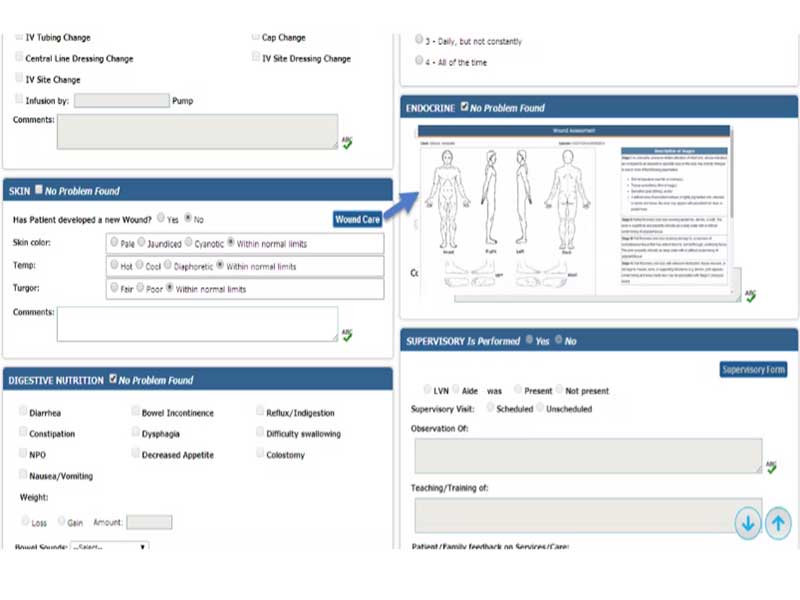Select Within normal limits for Turgor

point(170,287)
